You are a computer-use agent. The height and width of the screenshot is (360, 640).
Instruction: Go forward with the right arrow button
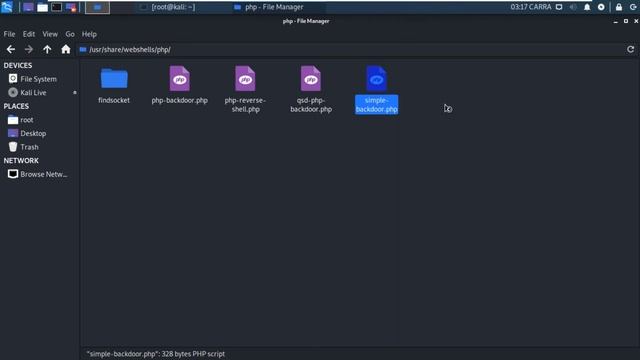pyautogui.click(x=29, y=49)
